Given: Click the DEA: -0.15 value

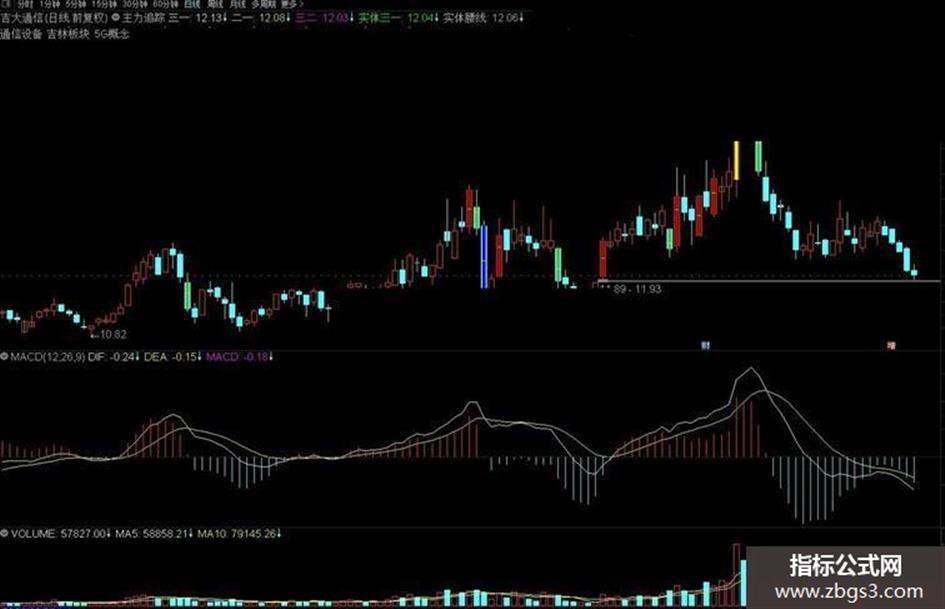Looking at the screenshot, I should 172,357.
